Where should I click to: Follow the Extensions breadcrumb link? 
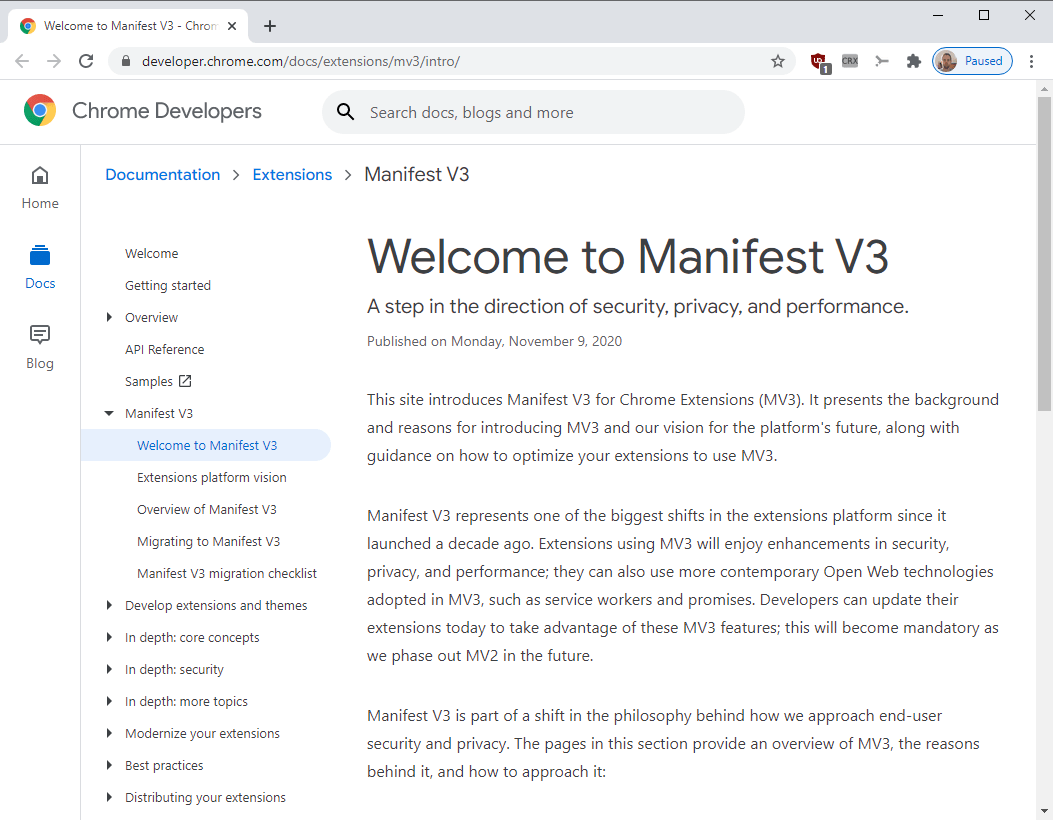click(x=292, y=175)
